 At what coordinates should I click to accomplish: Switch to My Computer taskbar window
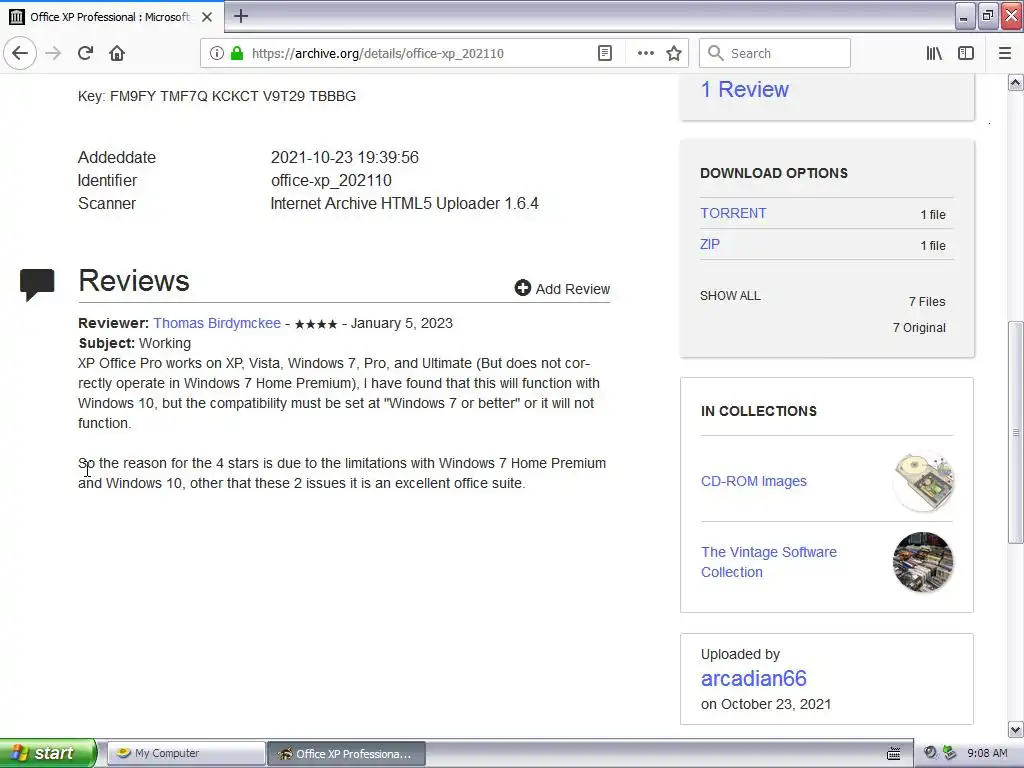(186, 754)
